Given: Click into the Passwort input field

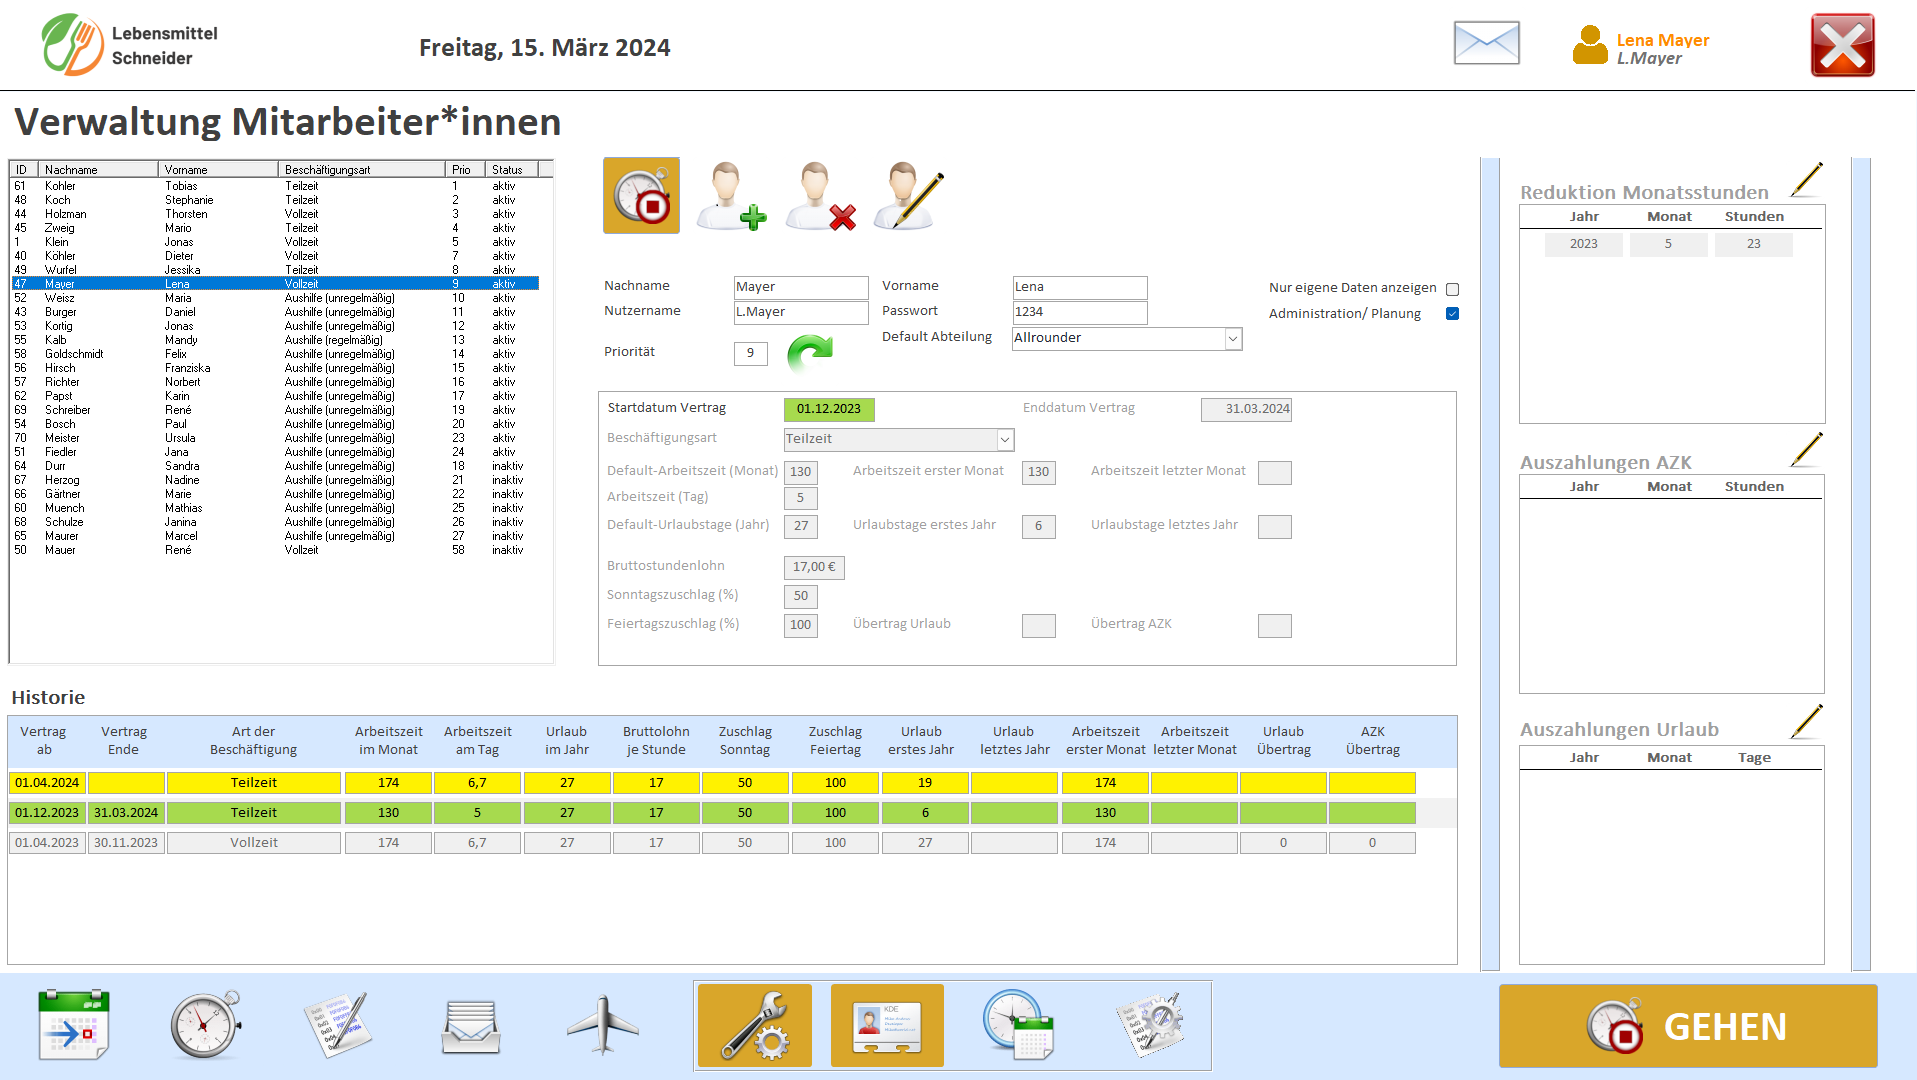Looking at the screenshot, I should tap(1079, 312).
